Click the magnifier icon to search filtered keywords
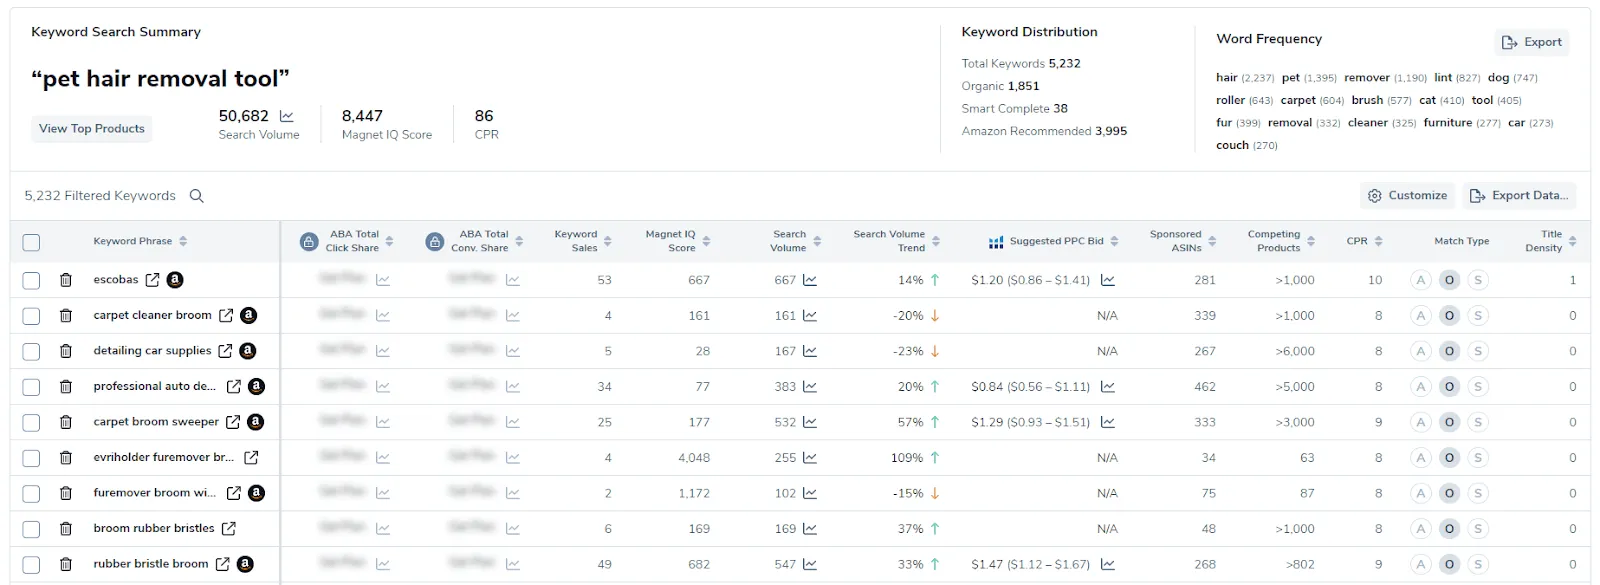 tap(197, 196)
